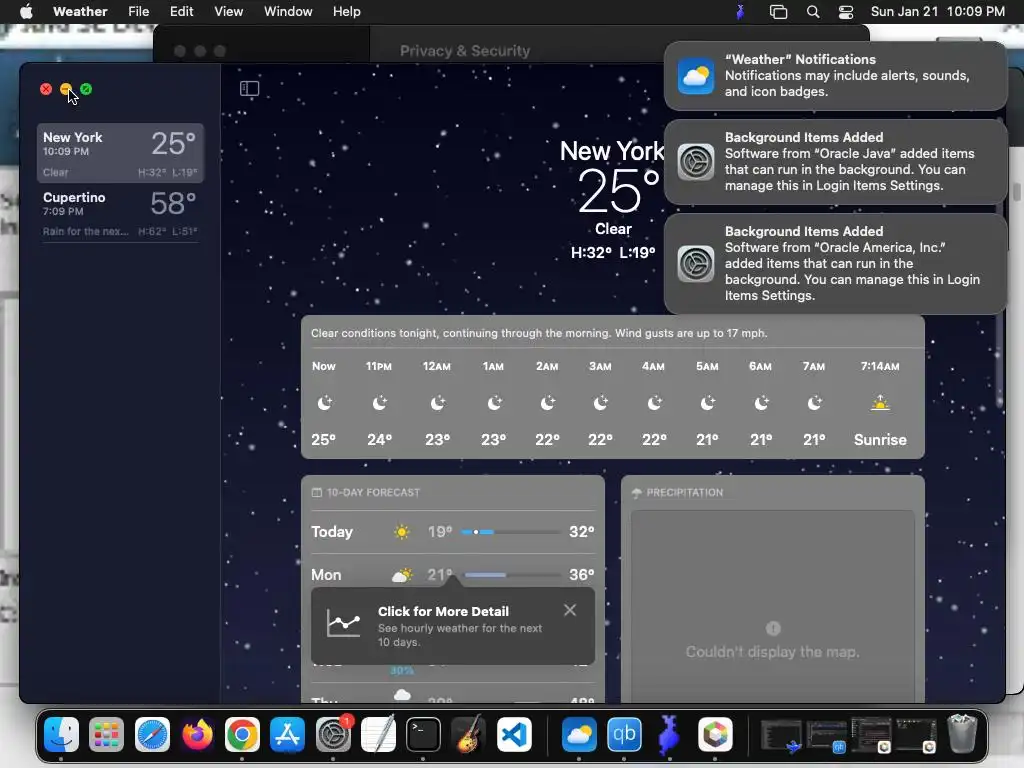Open Terminal from the Dock
The height and width of the screenshot is (768, 1024).
(x=423, y=734)
